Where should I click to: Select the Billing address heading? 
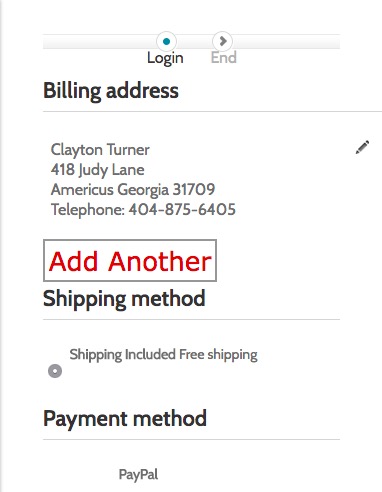(111, 91)
